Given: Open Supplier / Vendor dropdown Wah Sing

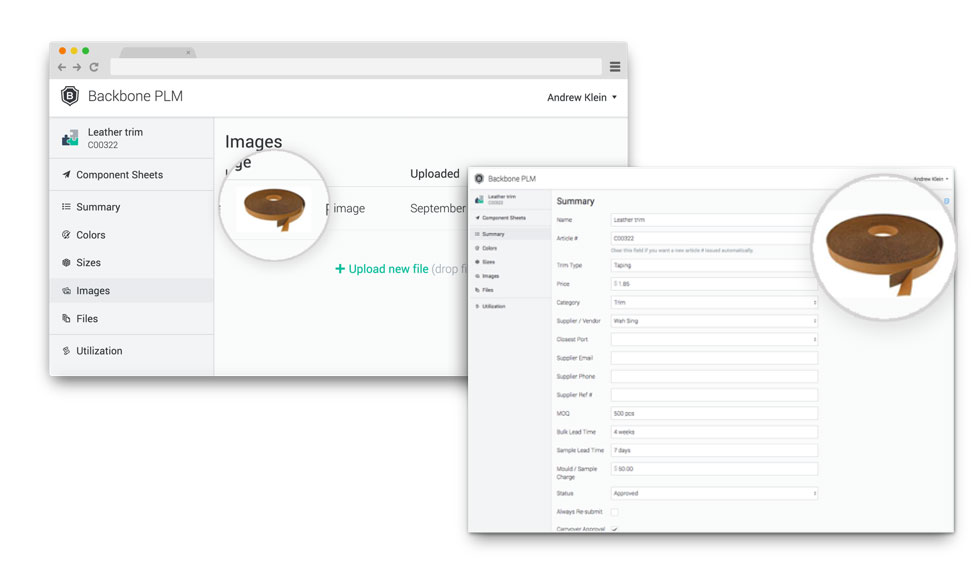Looking at the screenshot, I should 714,321.
